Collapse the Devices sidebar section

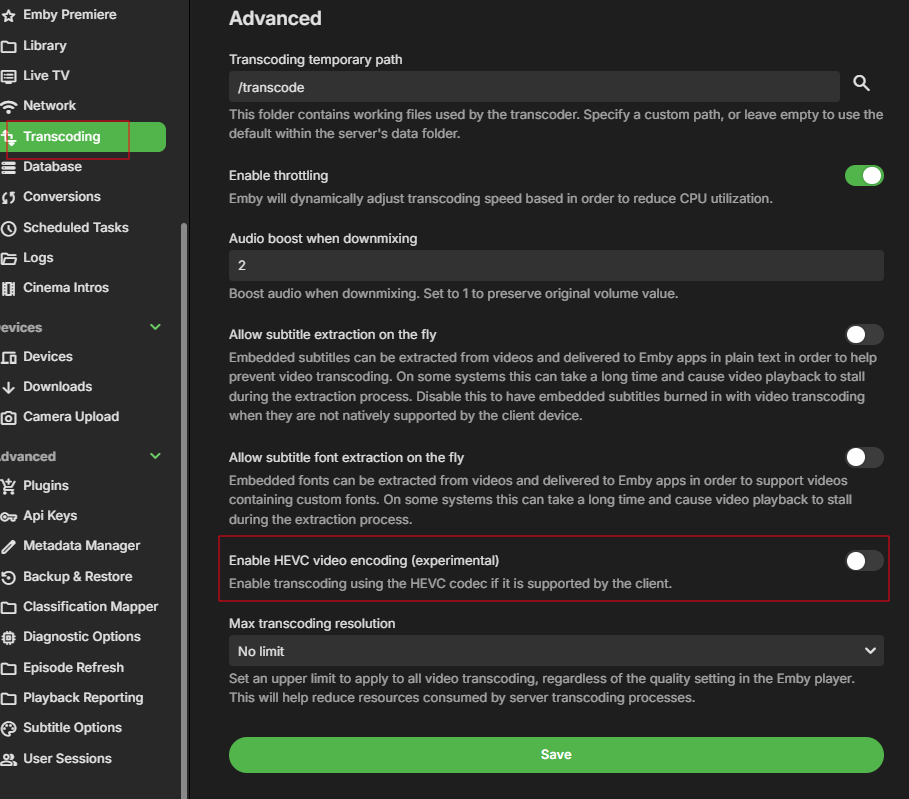[155, 327]
